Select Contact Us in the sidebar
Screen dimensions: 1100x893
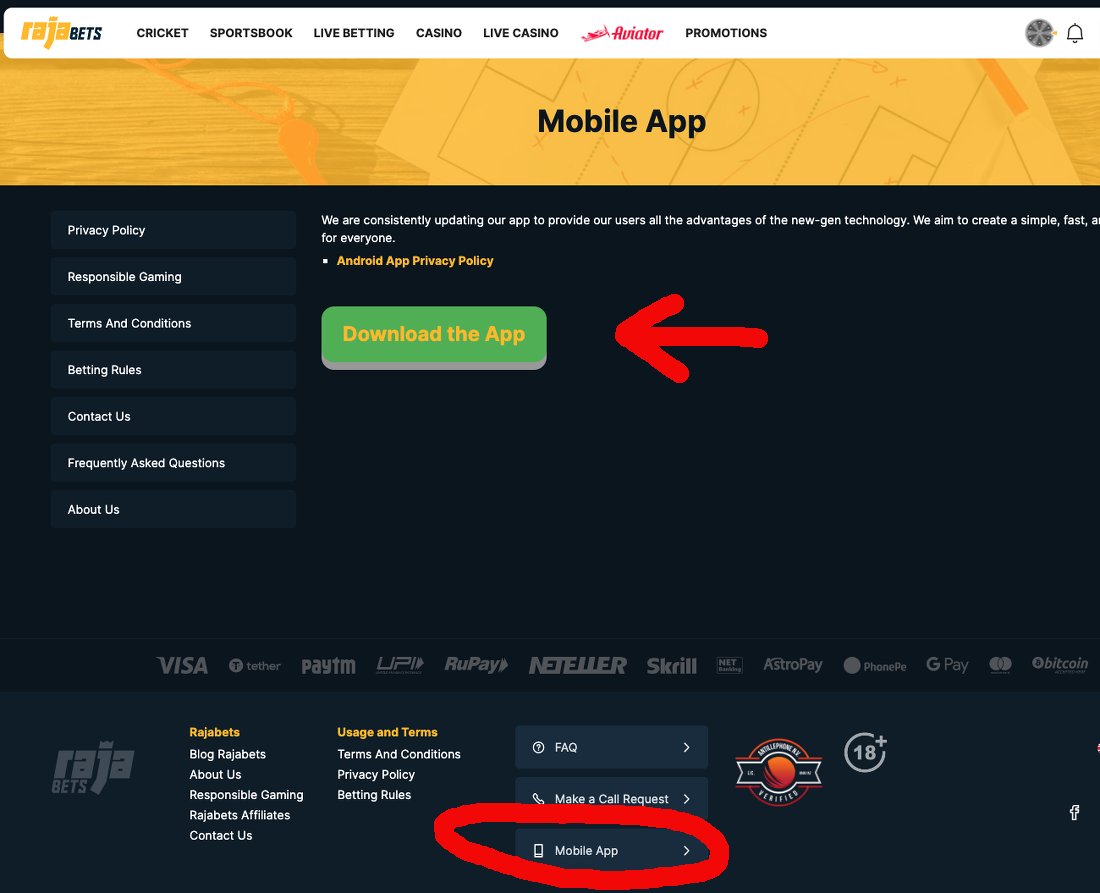(173, 416)
